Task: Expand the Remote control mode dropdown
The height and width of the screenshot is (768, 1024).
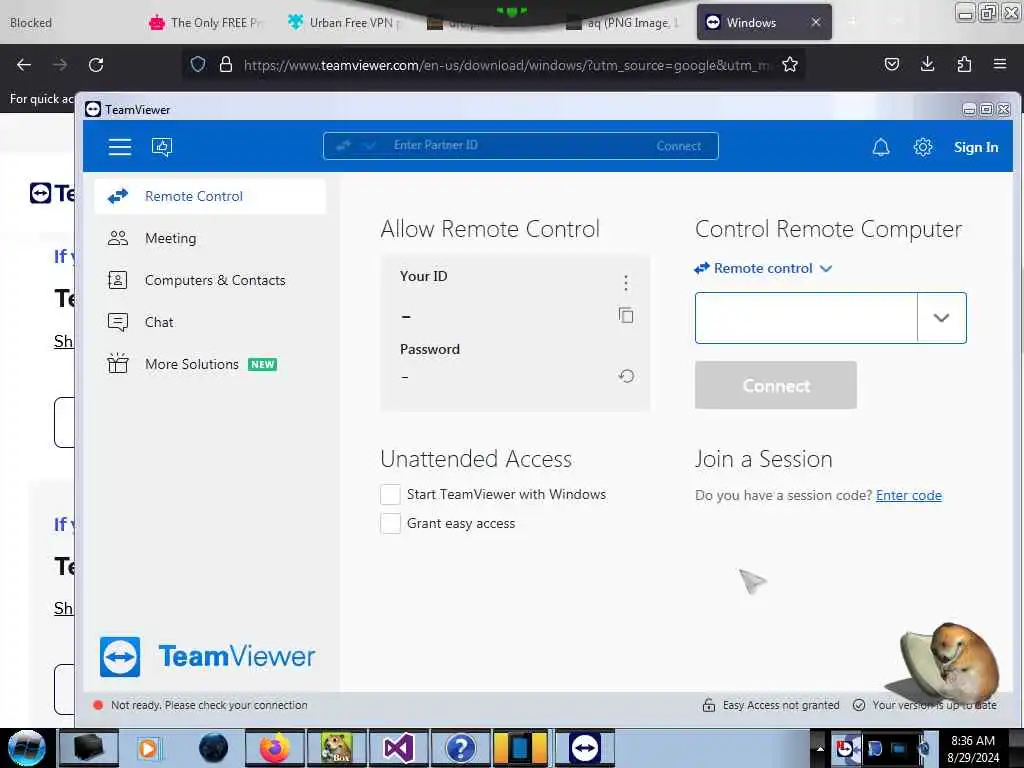Action: 763,268
